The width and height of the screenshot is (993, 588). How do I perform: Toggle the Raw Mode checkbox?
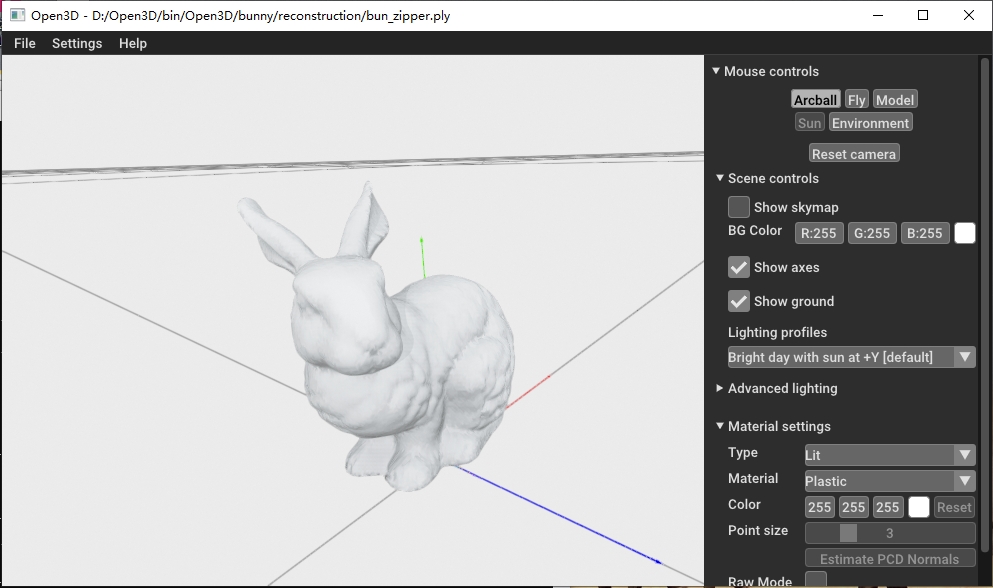pyautogui.click(x=816, y=579)
